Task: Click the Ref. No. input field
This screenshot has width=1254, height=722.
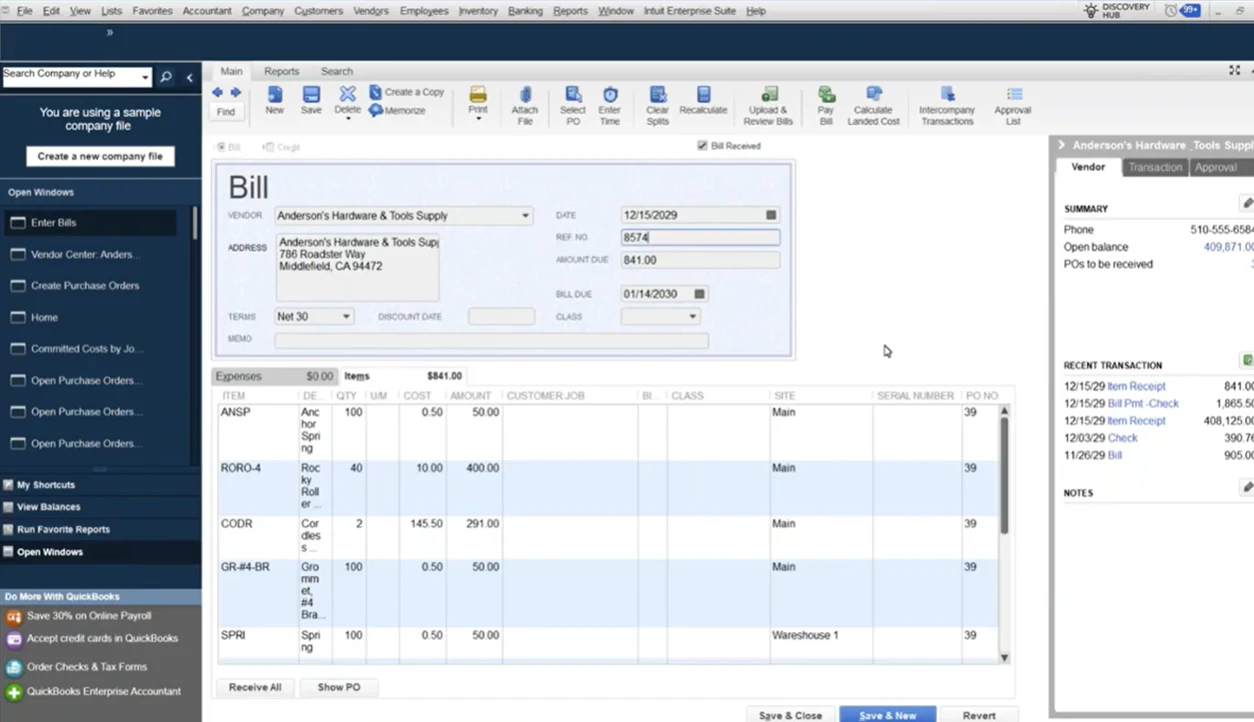Action: tap(699, 238)
